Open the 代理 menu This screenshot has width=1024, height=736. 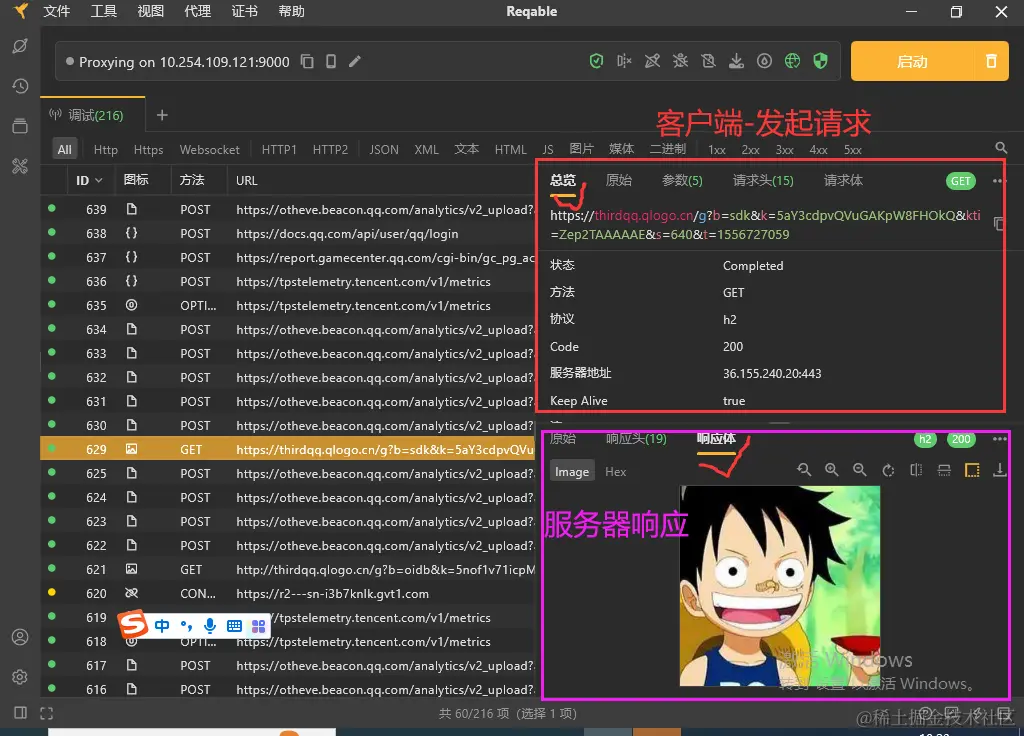click(x=198, y=11)
